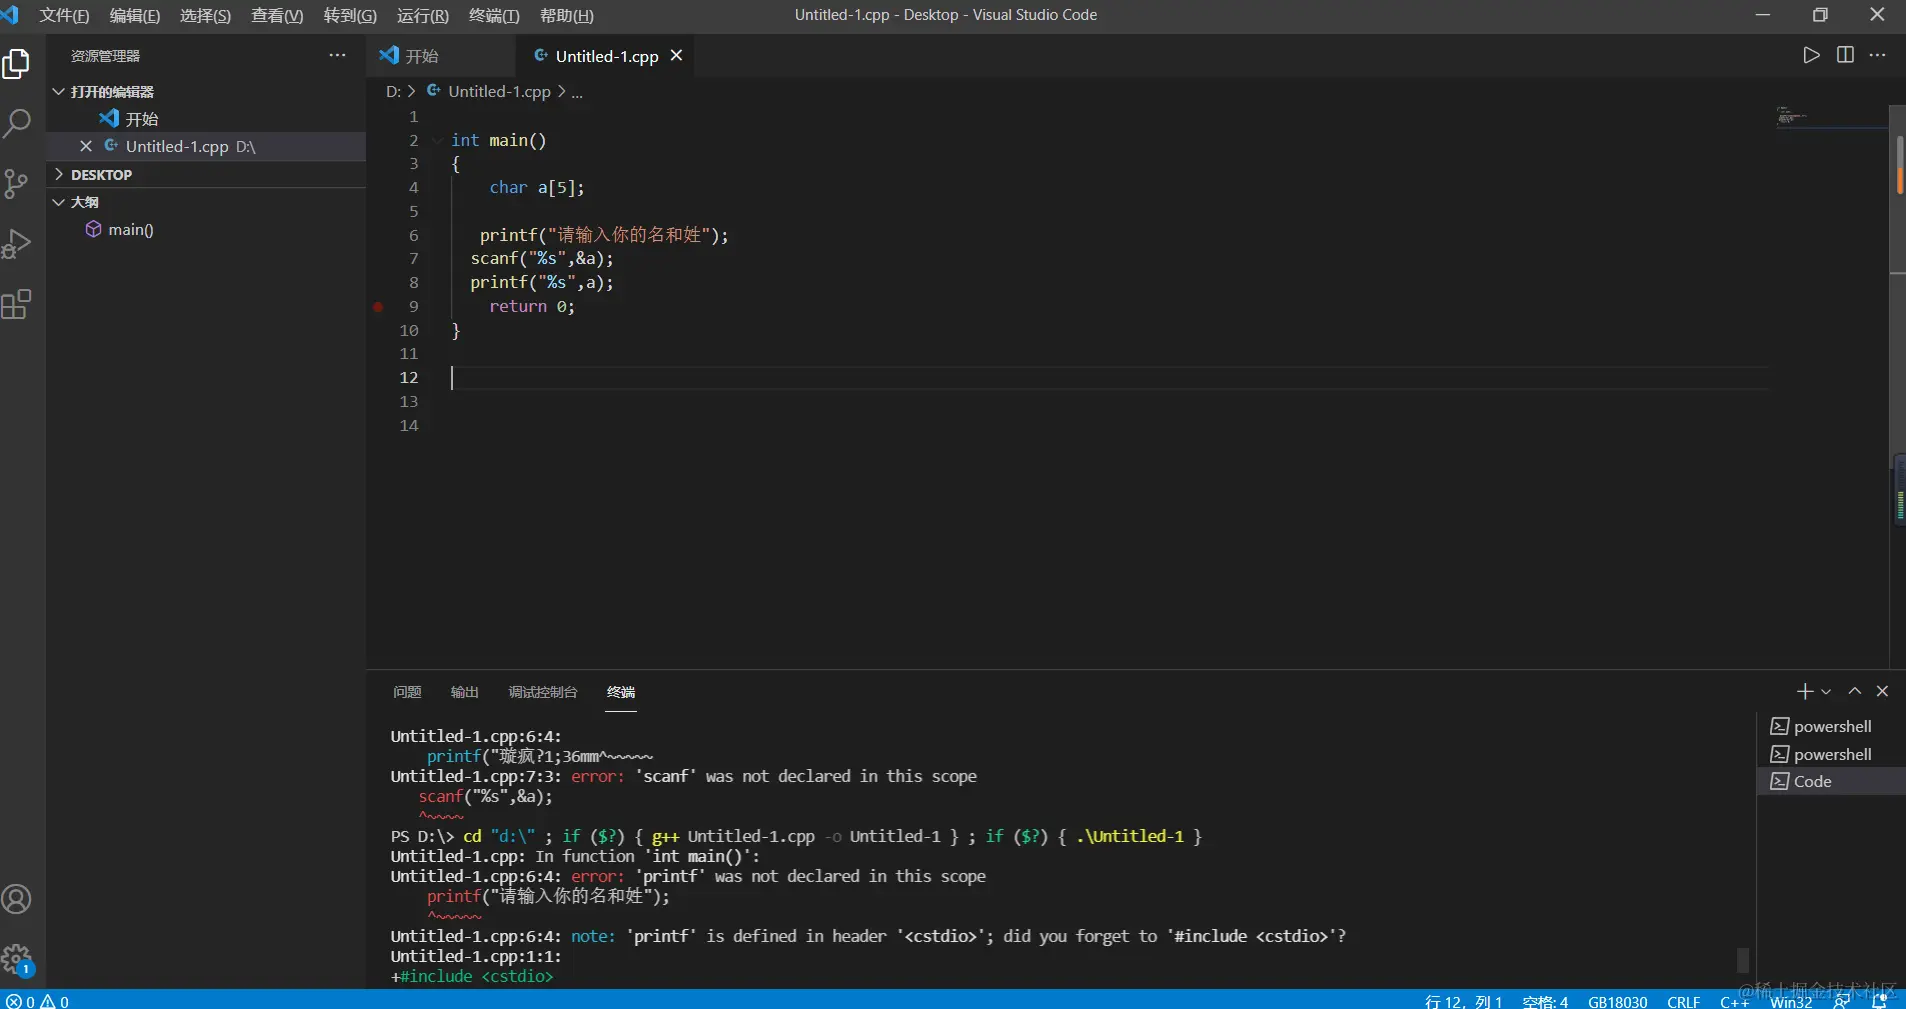This screenshot has height=1009, width=1906.
Task: Change file encoding GB18030
Action: pyautogui.click(x=1617, y=1001)
